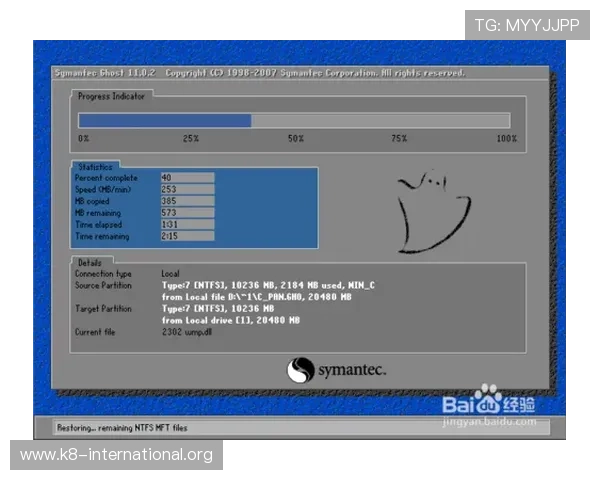Click the 'Restoring... remaining NTFS MFT files' status bar
Viewport: 600px width, 480px height.
point(302,428)
